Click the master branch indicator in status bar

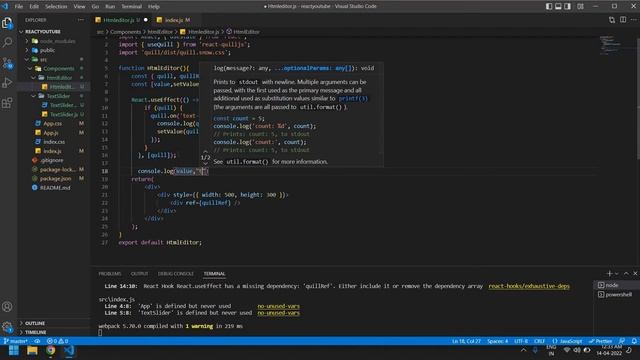(x=16, y=341)
